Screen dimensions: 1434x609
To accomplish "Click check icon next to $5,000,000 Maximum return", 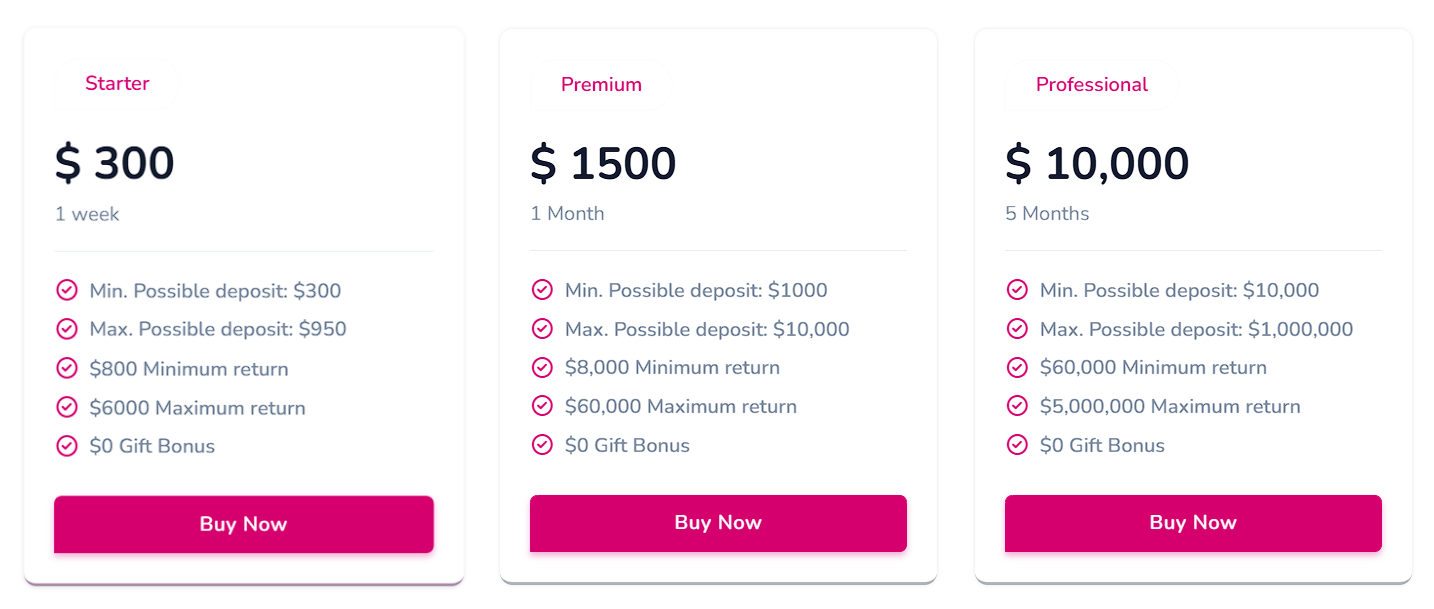I will pos(1017,406).
